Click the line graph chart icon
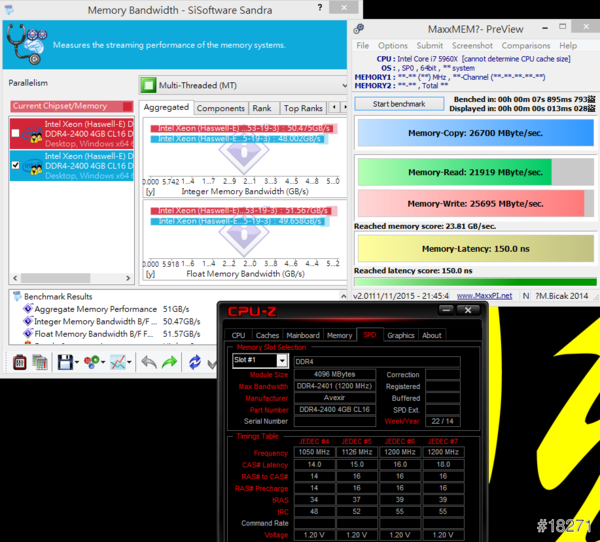The width and height of the screenshot is (600, 542). (117, 362)
